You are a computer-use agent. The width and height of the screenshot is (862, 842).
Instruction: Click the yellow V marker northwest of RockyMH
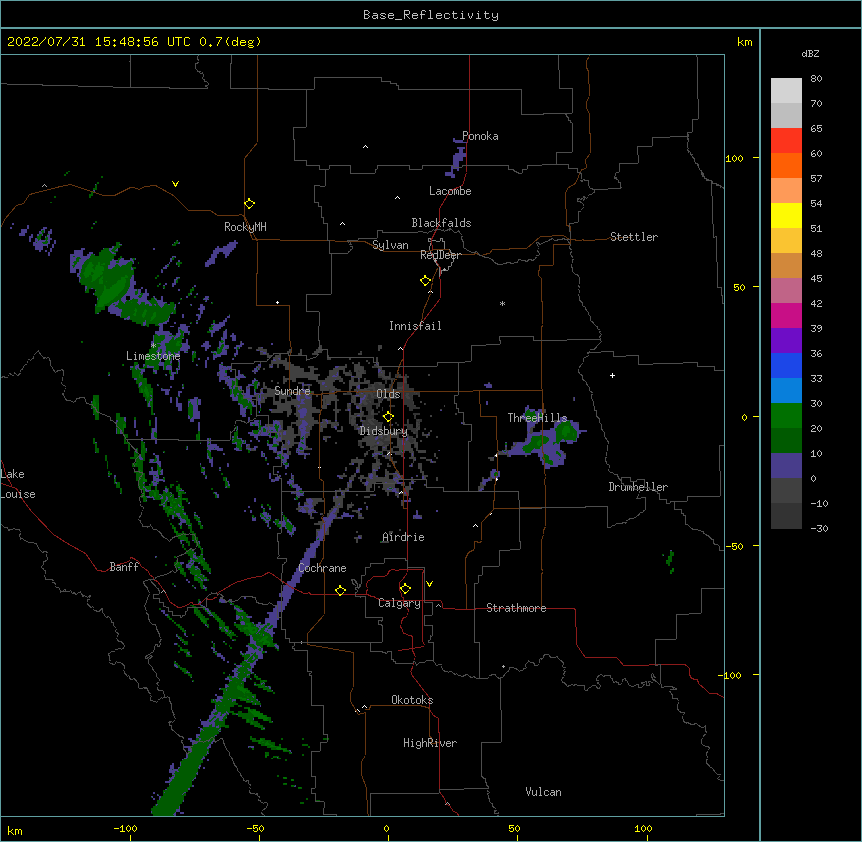[175, 184]
